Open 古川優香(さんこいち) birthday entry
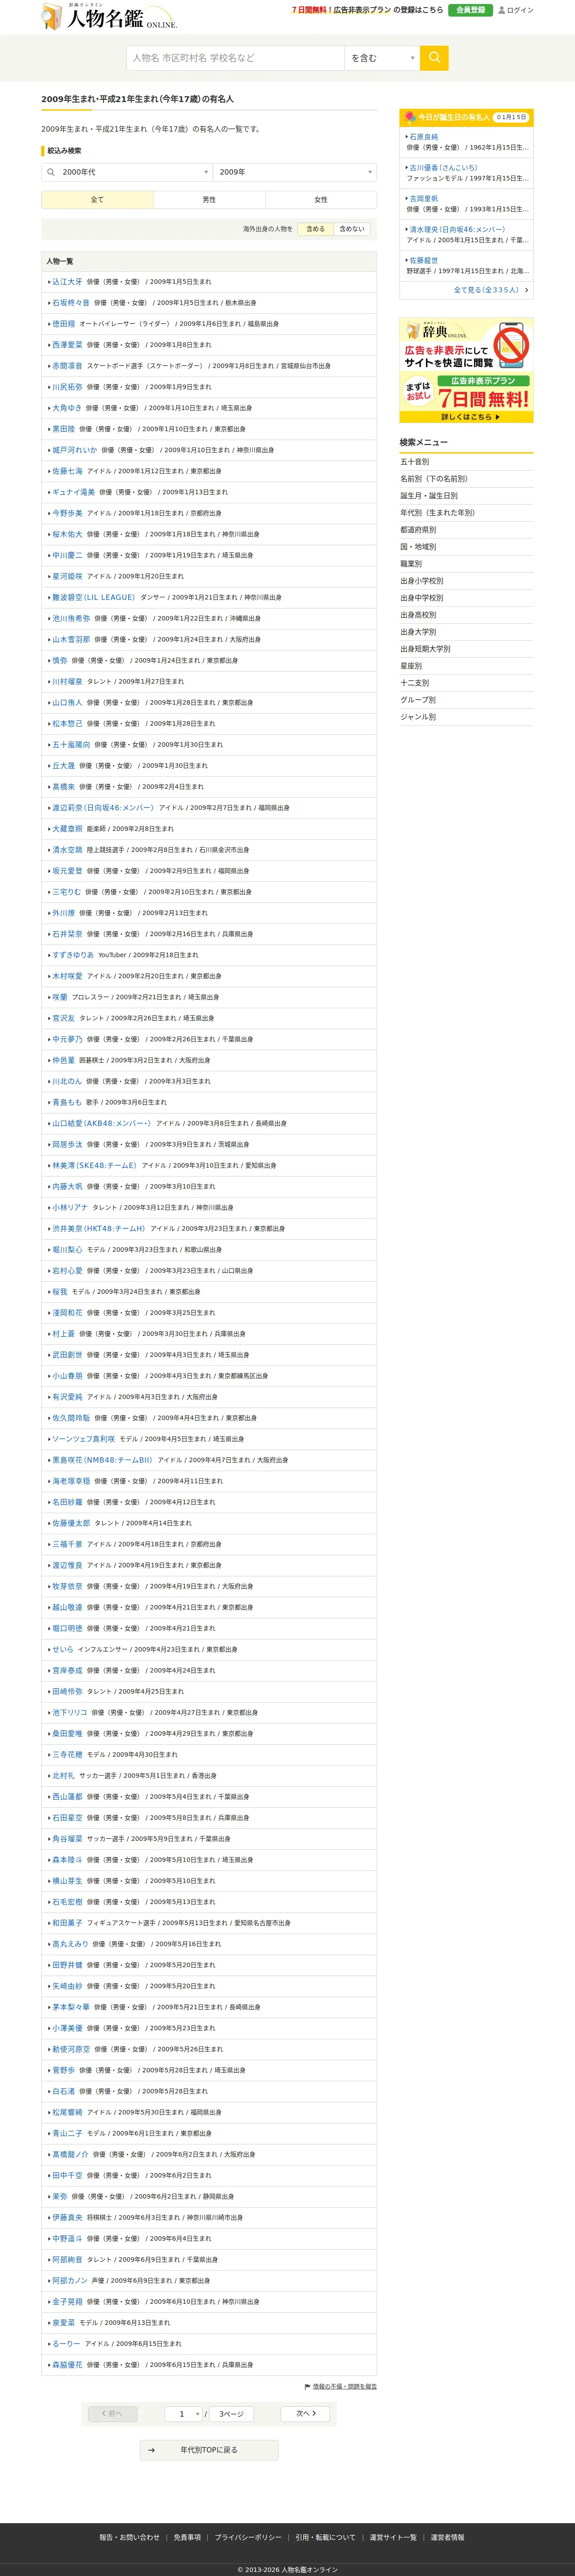This screenshot has width=575, height=2576. 443,168
